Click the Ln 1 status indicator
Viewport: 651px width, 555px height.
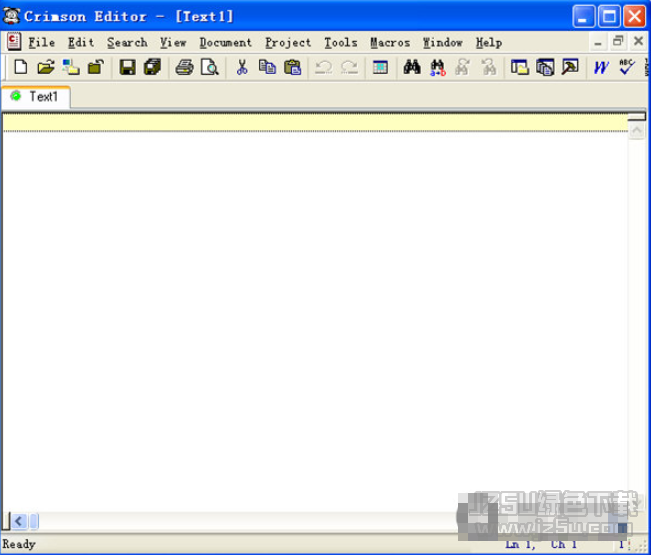(520, 544)
